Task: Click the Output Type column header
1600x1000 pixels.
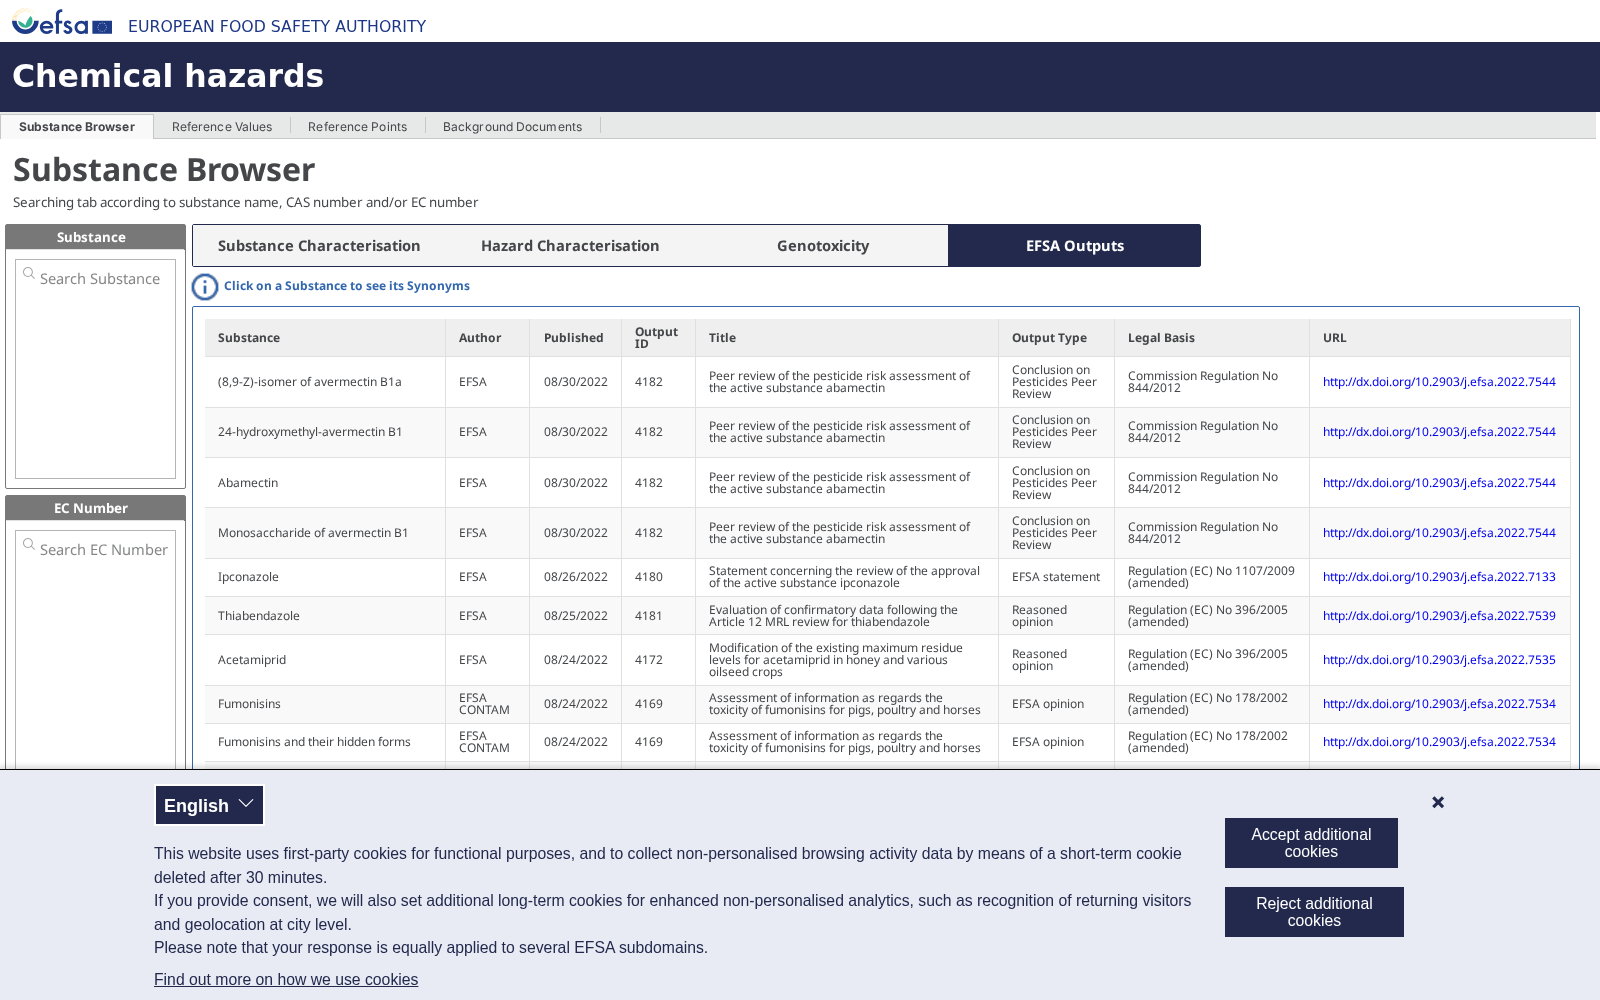Action: (x=1056, y=338)
